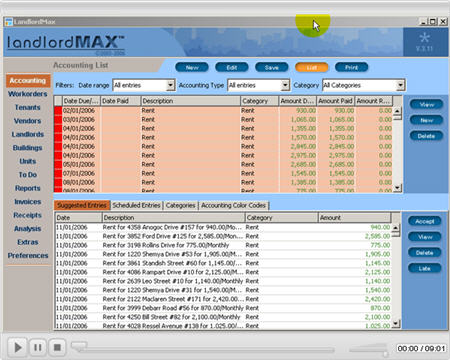Image resolution: width=450 pixels, height=360 pixels.
Task: Open Preferences in the sidebar
Action: coord(28,256)
